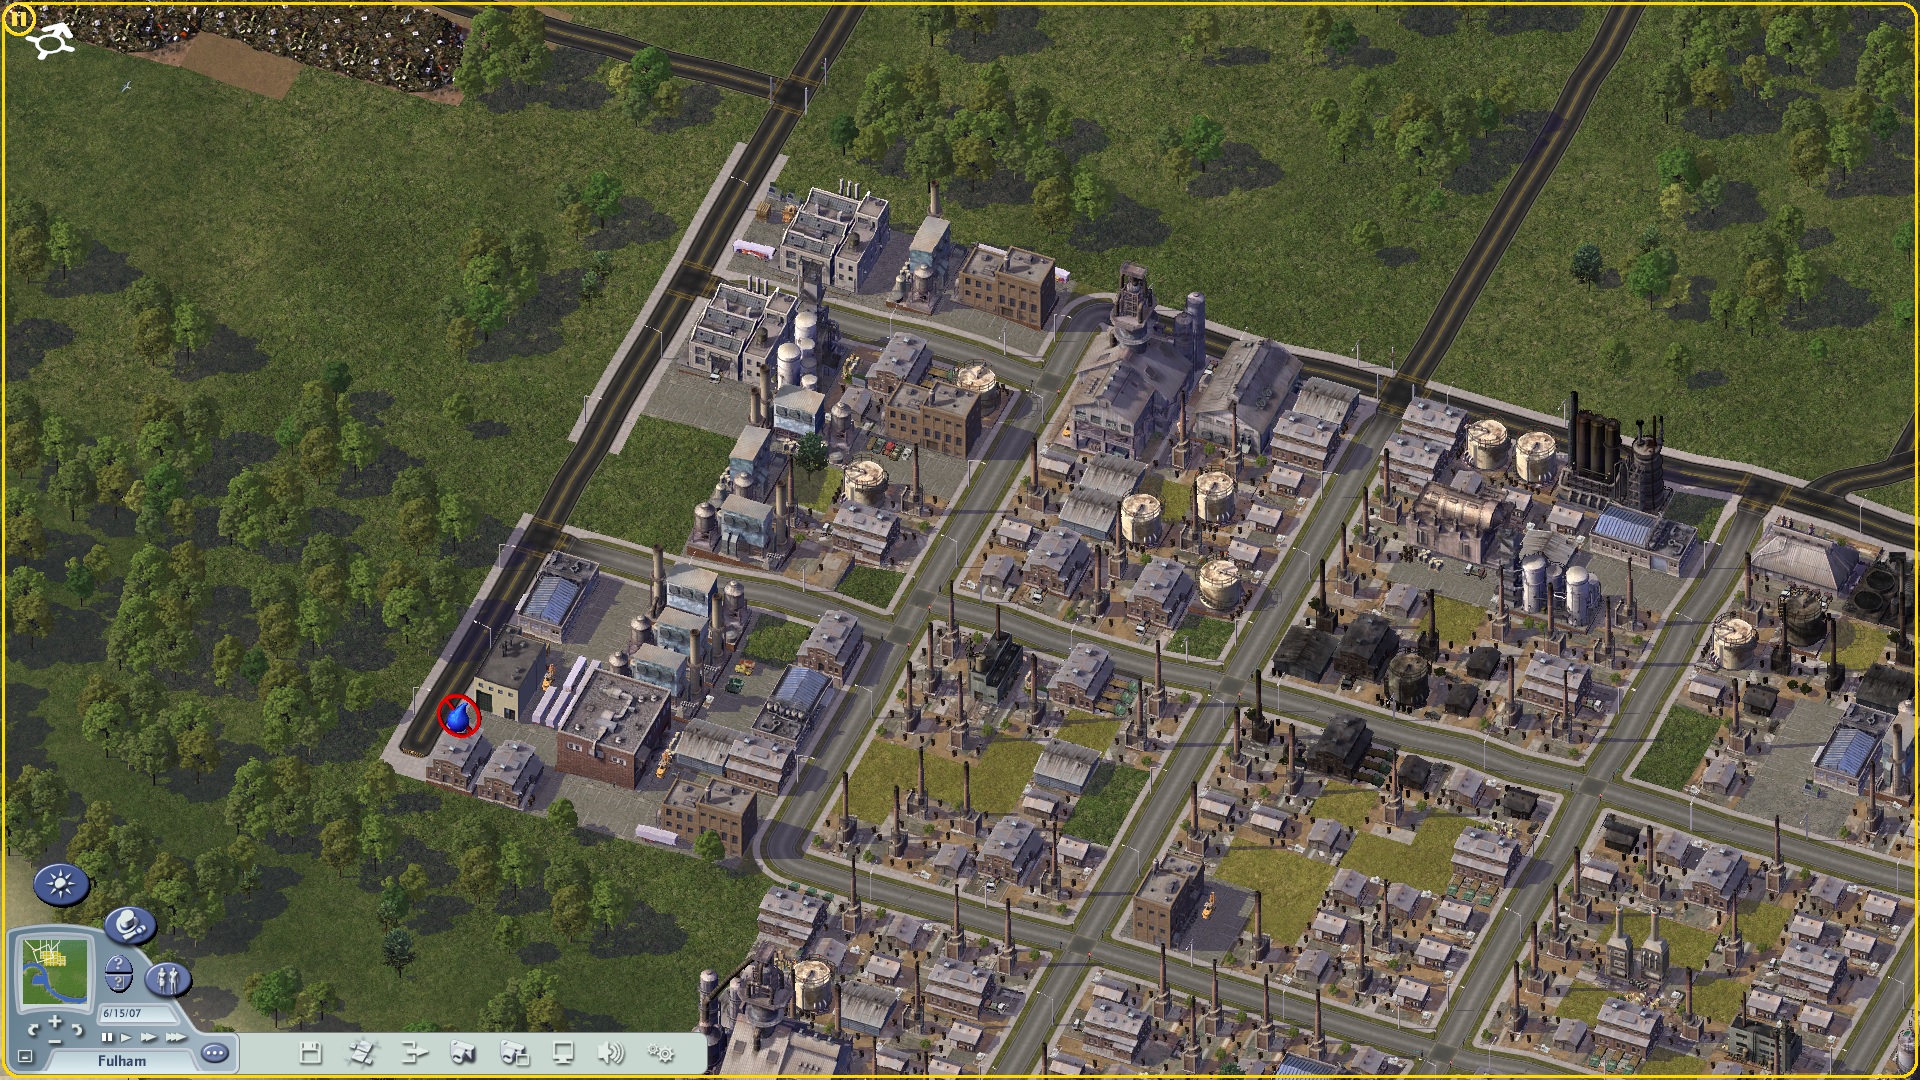Viewport: 1920px width, 1080px height.
Task: Open the Exit to Region icon
Action: tap(361, 1053)
